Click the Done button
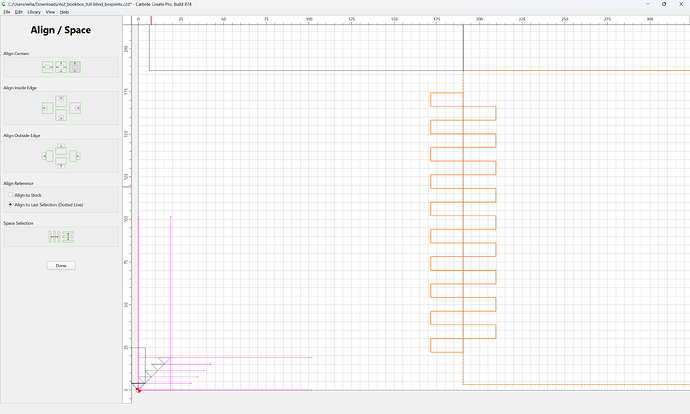Viewport: 690px width, 414px height. coord(61,266)
